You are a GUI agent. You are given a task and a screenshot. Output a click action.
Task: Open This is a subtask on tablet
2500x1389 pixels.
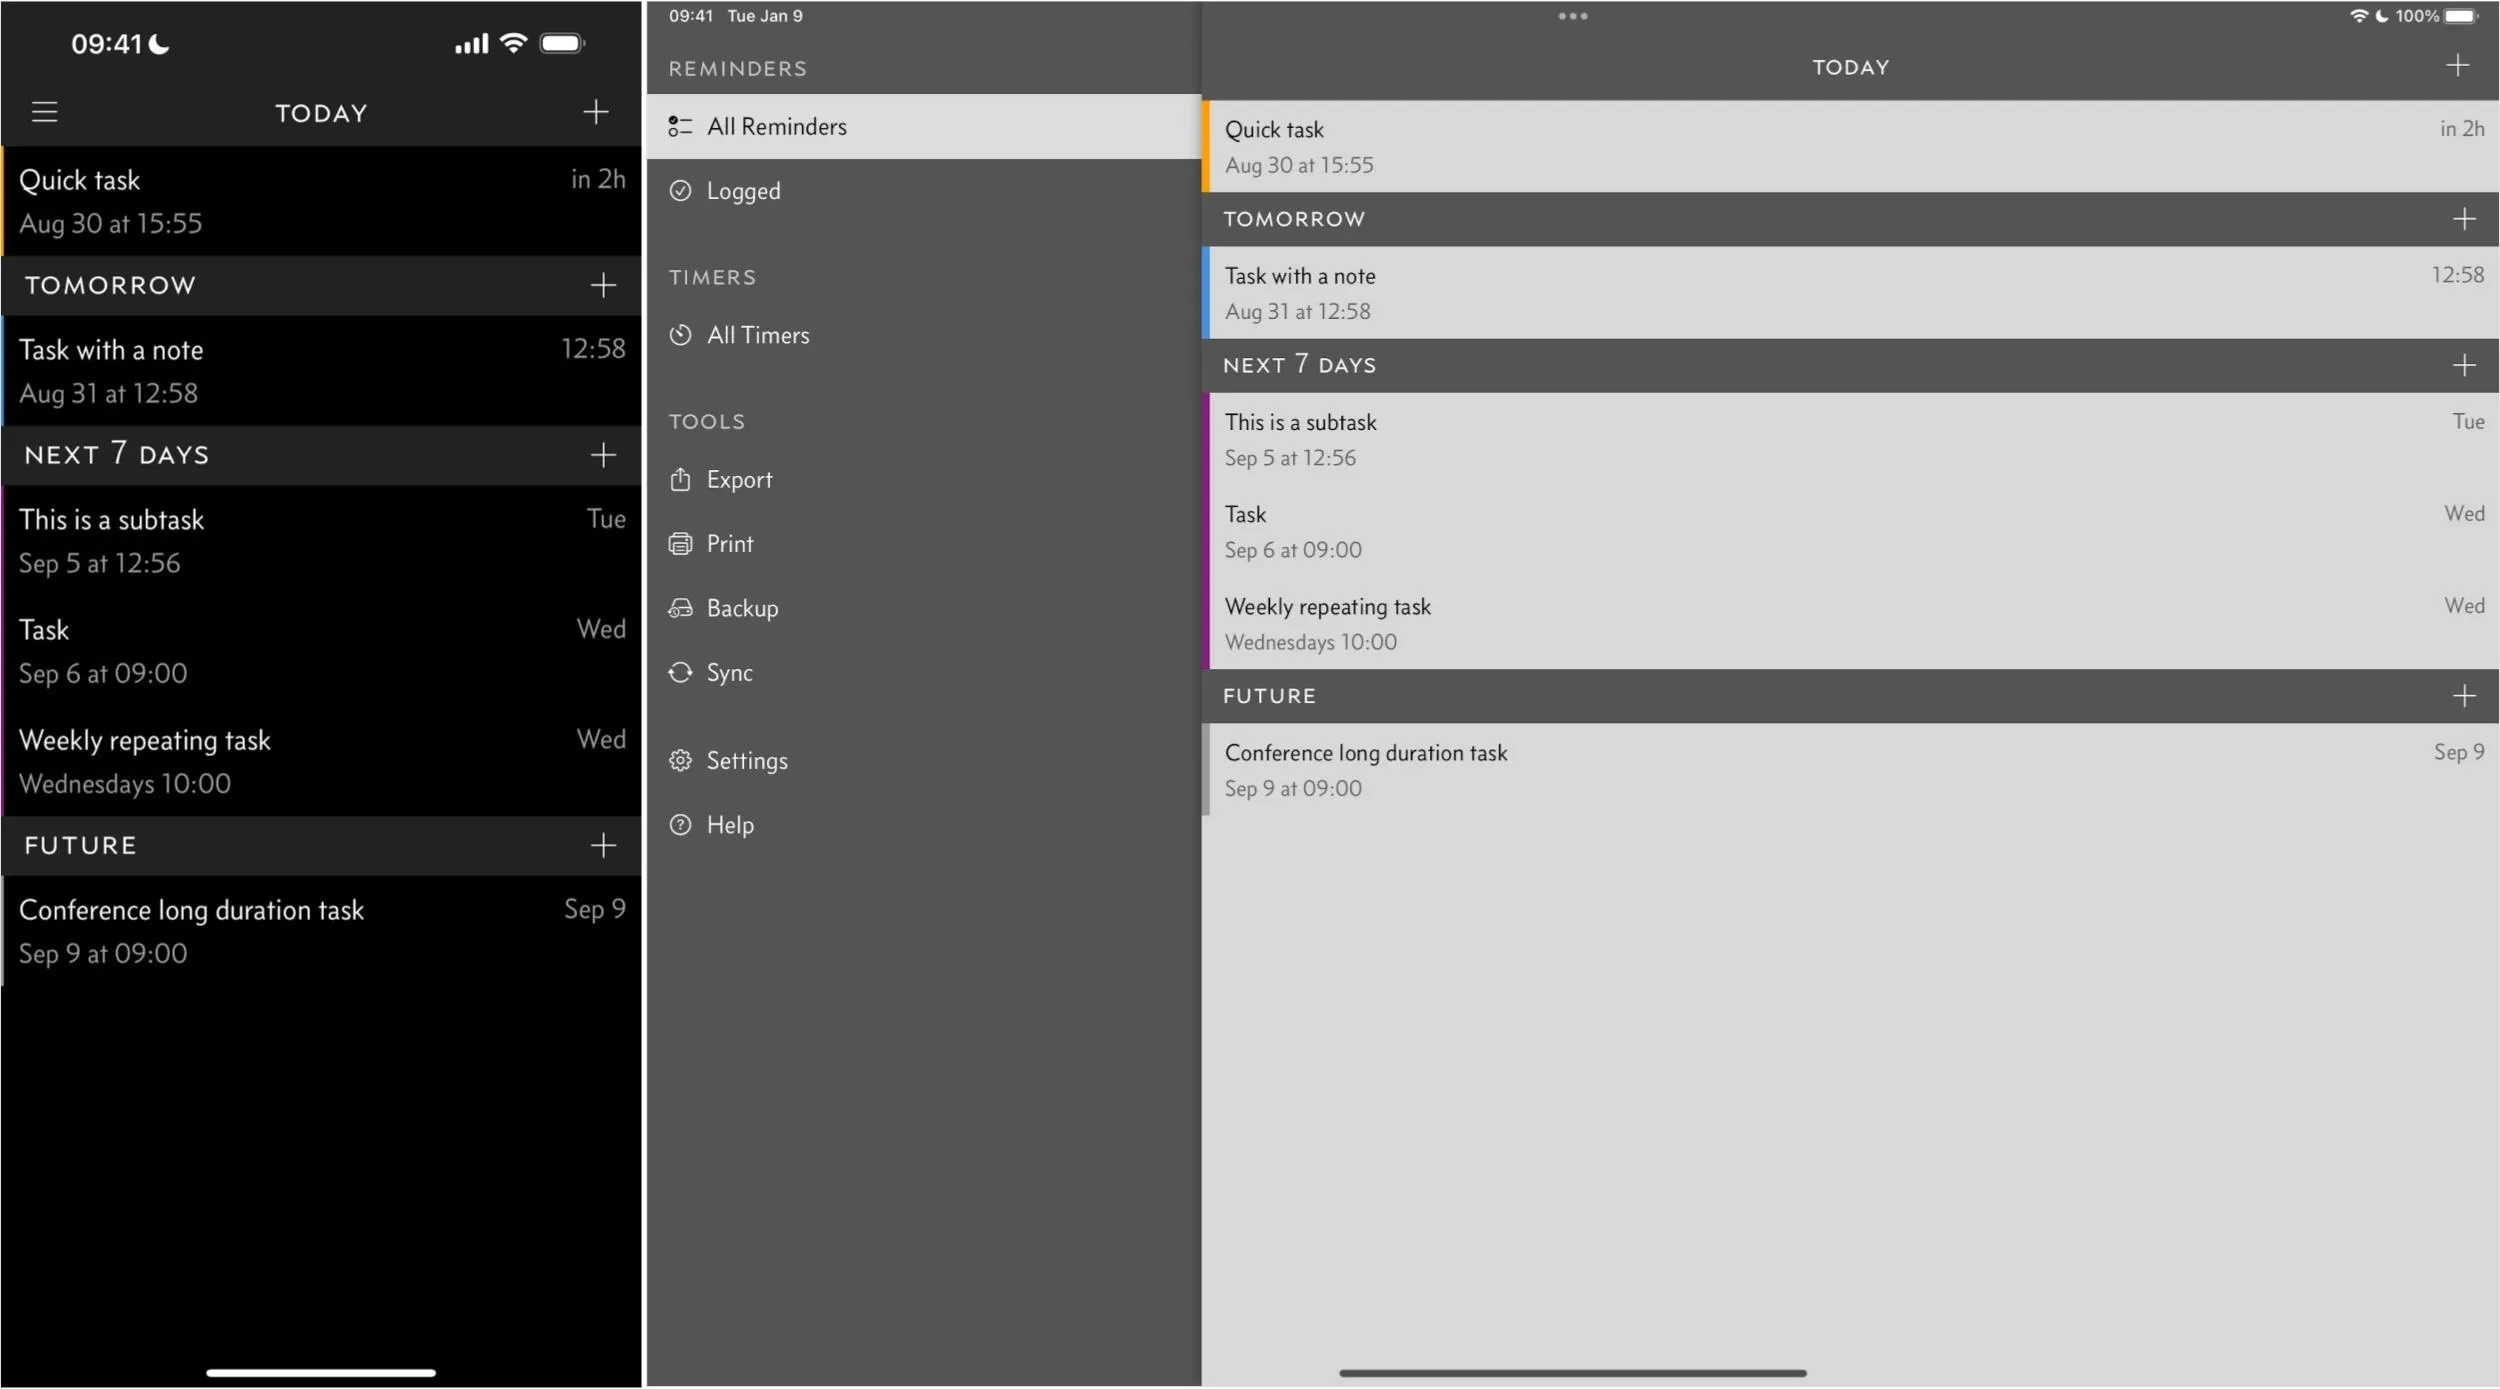pos(1850,439)
